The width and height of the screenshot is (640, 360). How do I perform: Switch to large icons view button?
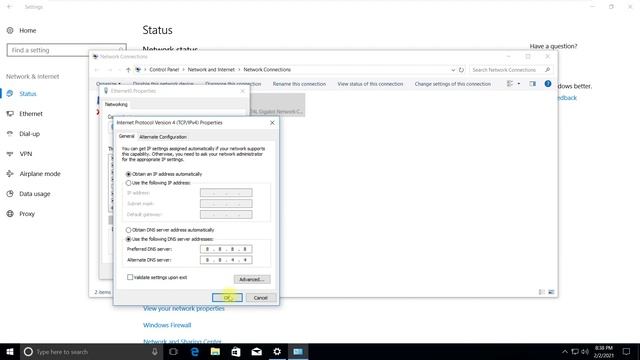tap(551, 292)
